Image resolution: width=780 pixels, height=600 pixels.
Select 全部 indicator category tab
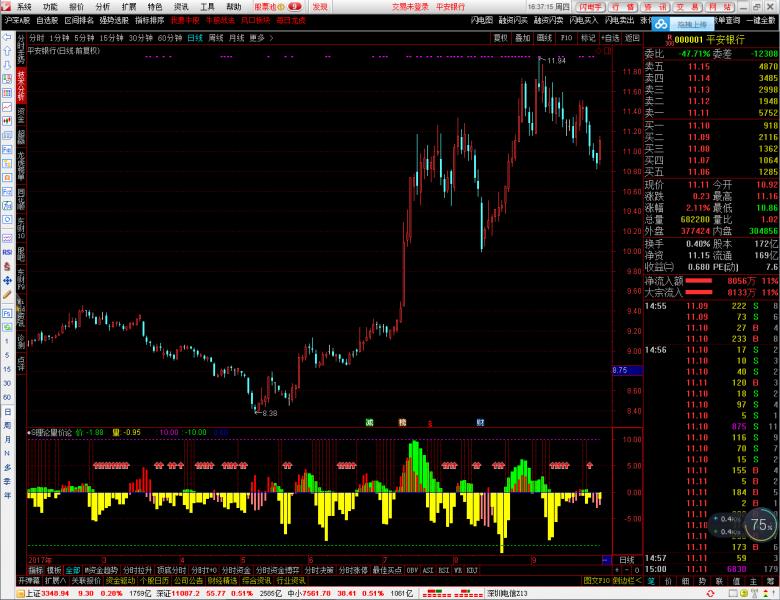click(x=73, y=570)
